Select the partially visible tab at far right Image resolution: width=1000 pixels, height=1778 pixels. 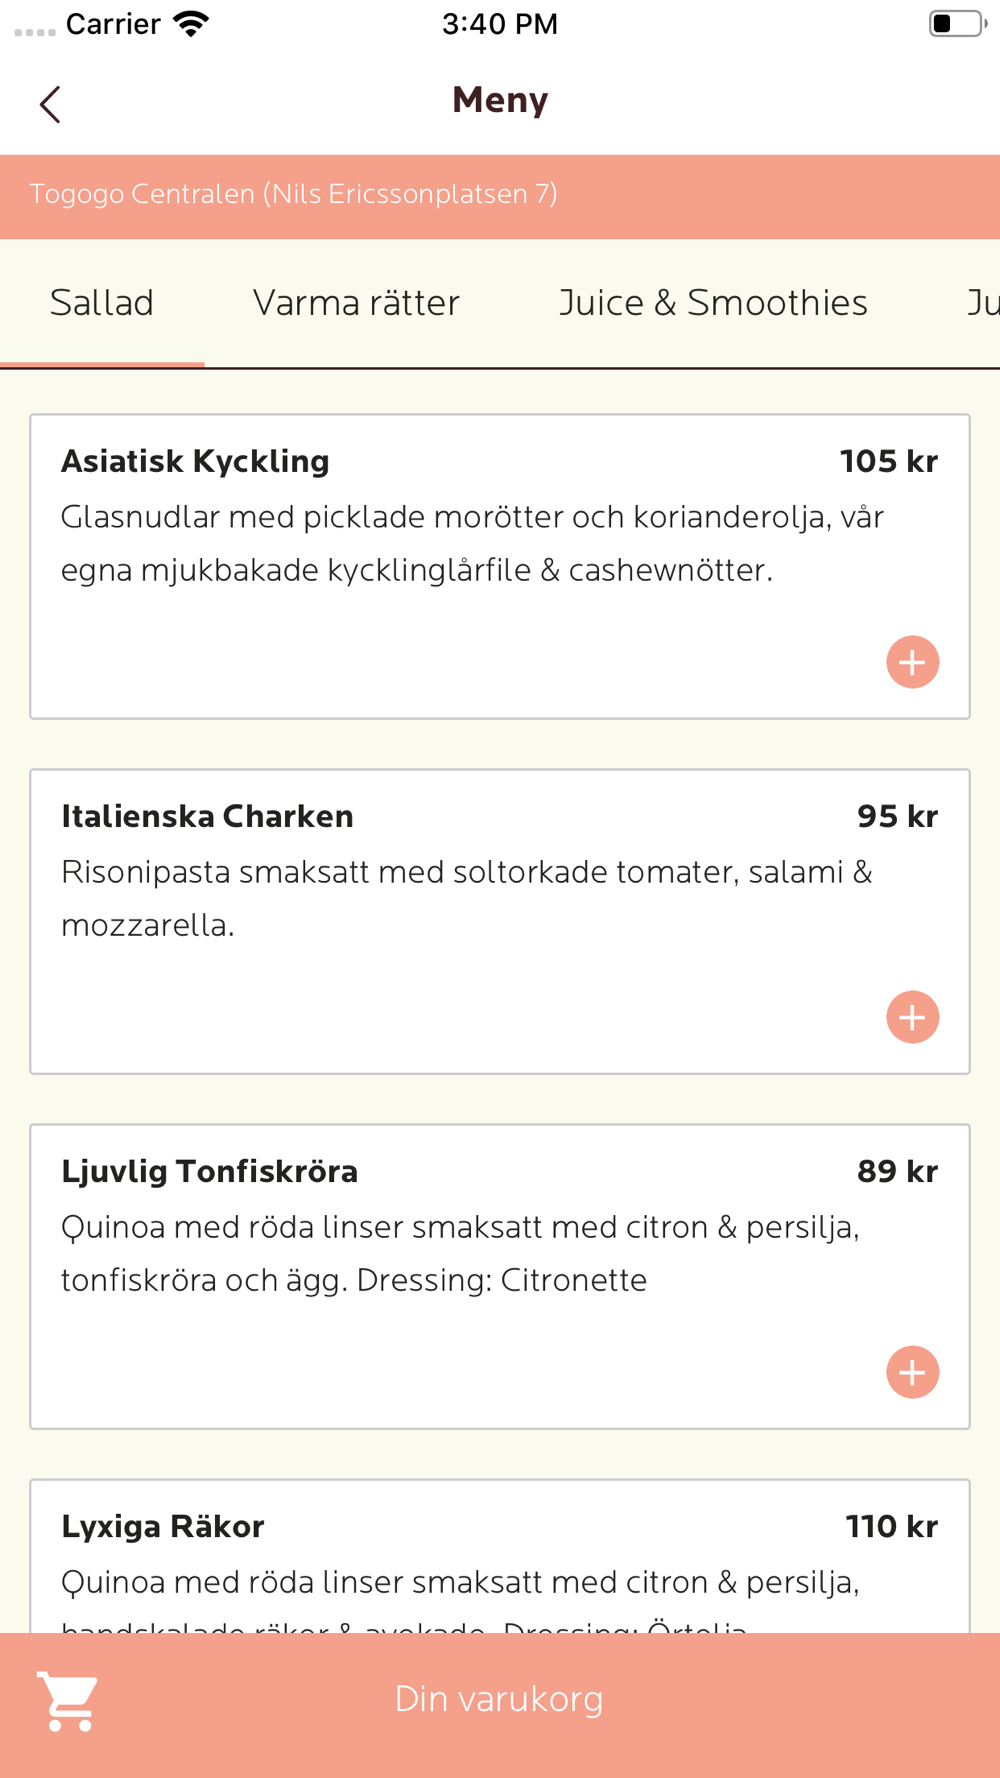[x=982, y=303]
